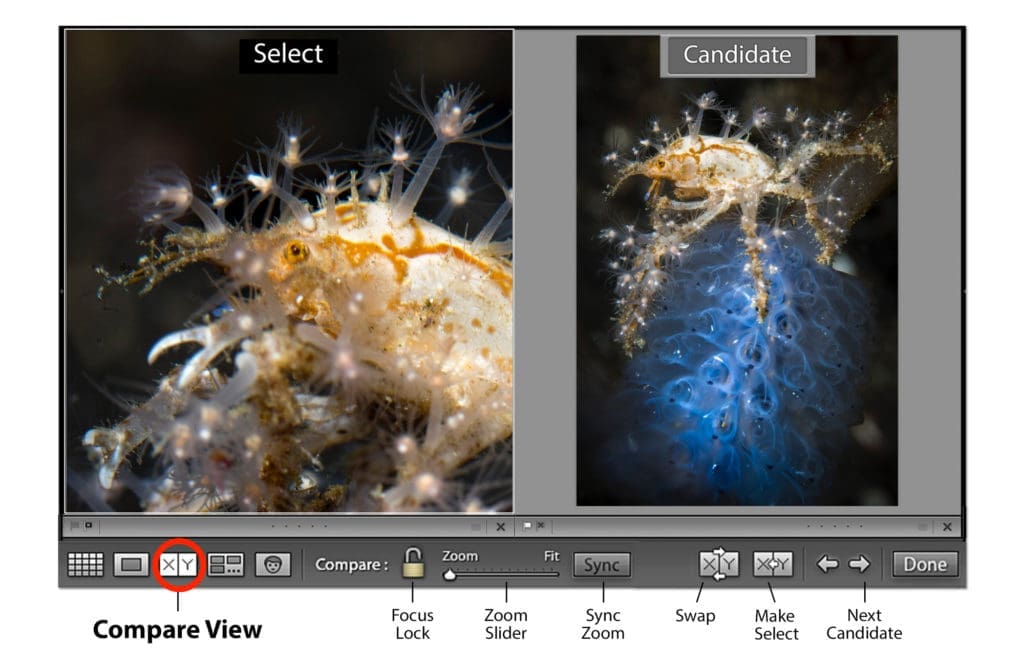Click the Make Select icon
This screenshot has width=1024, height=666.
[773, 564]
